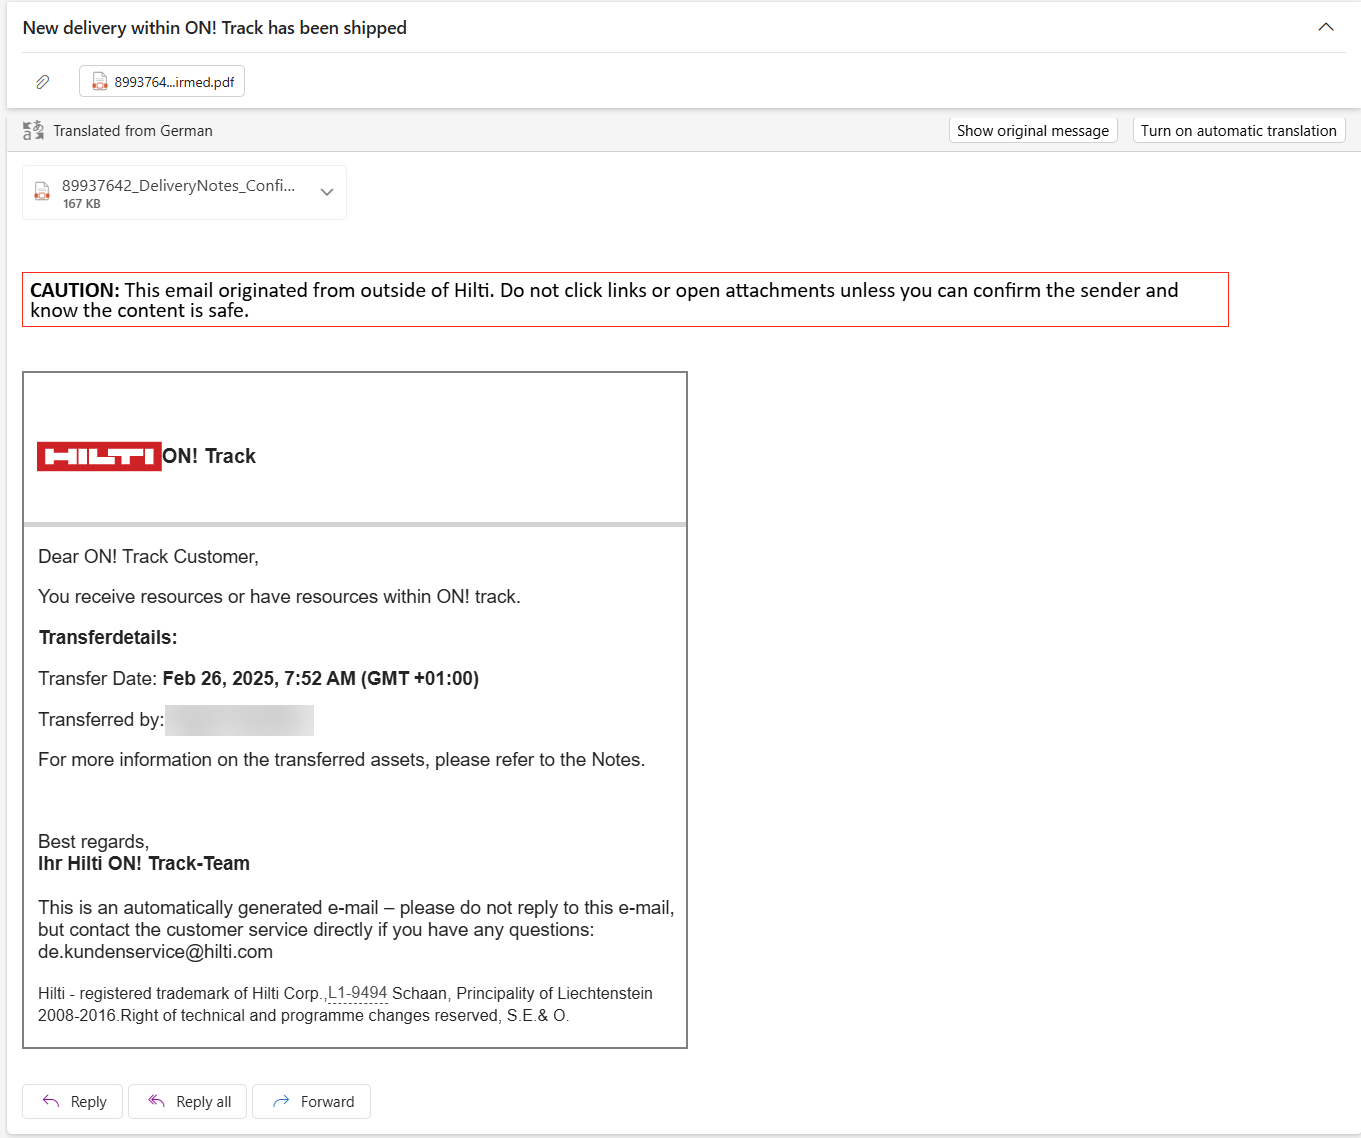Image resolution: width=1361 pixels, height=1138 pixels.
Task: Expand the DeliveryNotes attachment dropdown arrow
Action: pyautogui.click(x=327, y=192)
